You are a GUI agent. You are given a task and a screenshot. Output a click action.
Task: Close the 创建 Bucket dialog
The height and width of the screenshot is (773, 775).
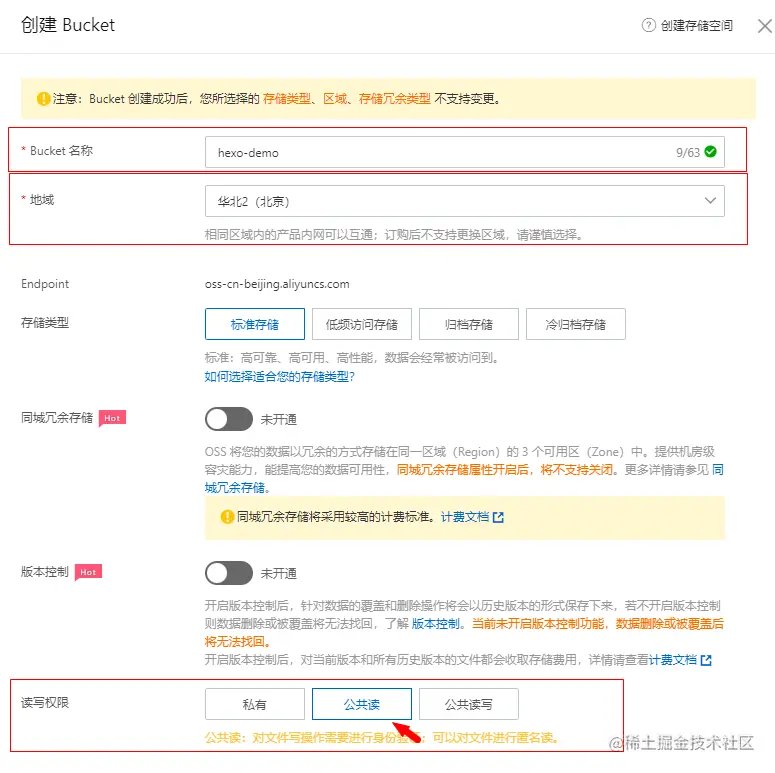pyautogui.click(x=765, y=26)
